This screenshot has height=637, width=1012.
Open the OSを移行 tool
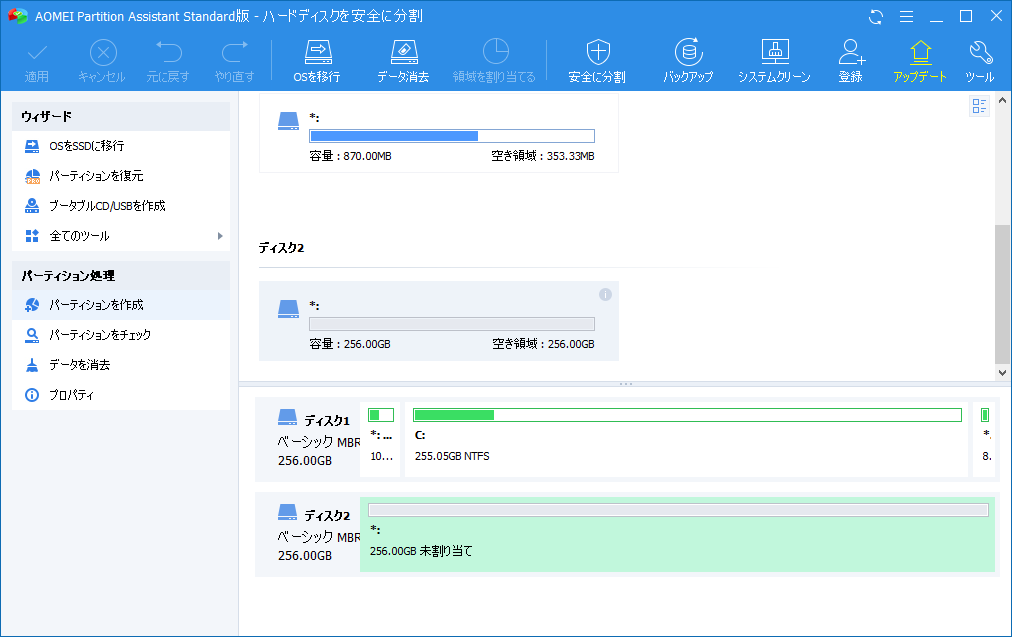[x=317, y=61]
